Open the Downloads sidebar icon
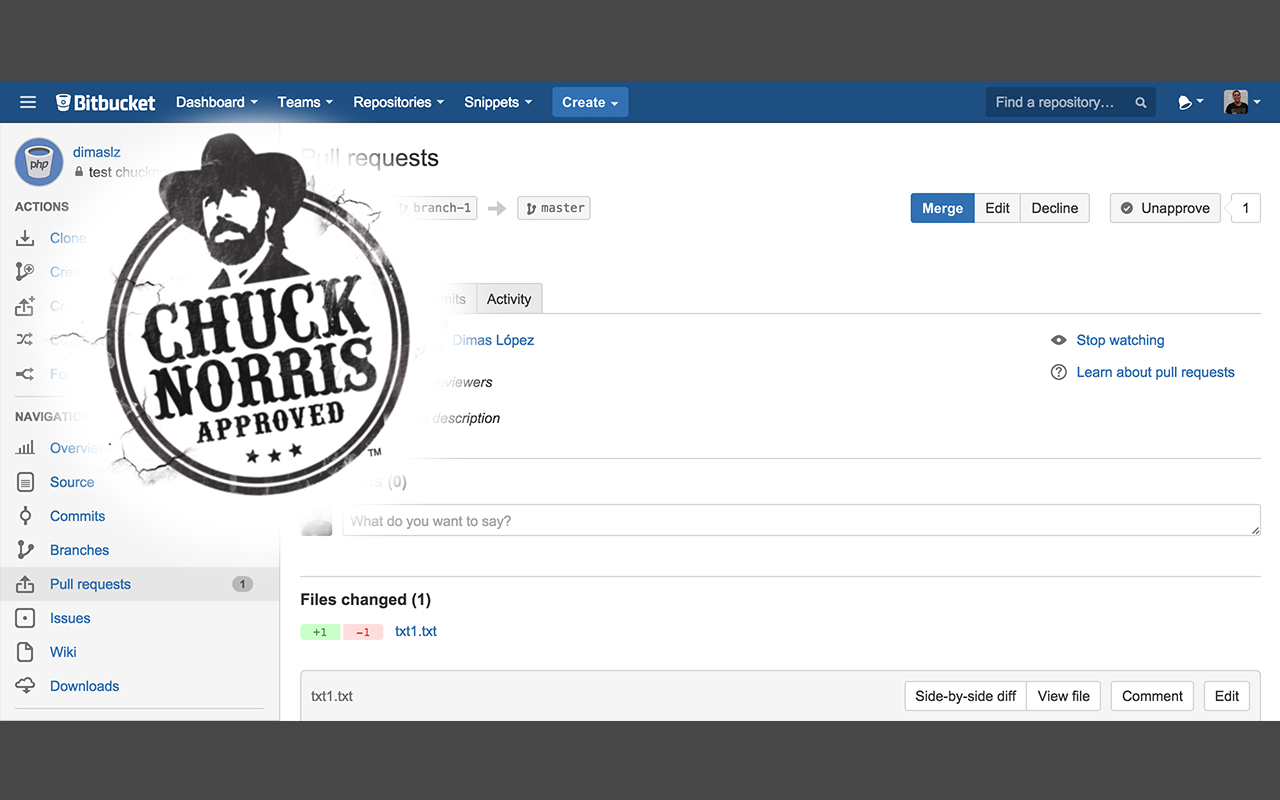The height and width of the screenshot is (800, 1280). click(x=24, y=686)
